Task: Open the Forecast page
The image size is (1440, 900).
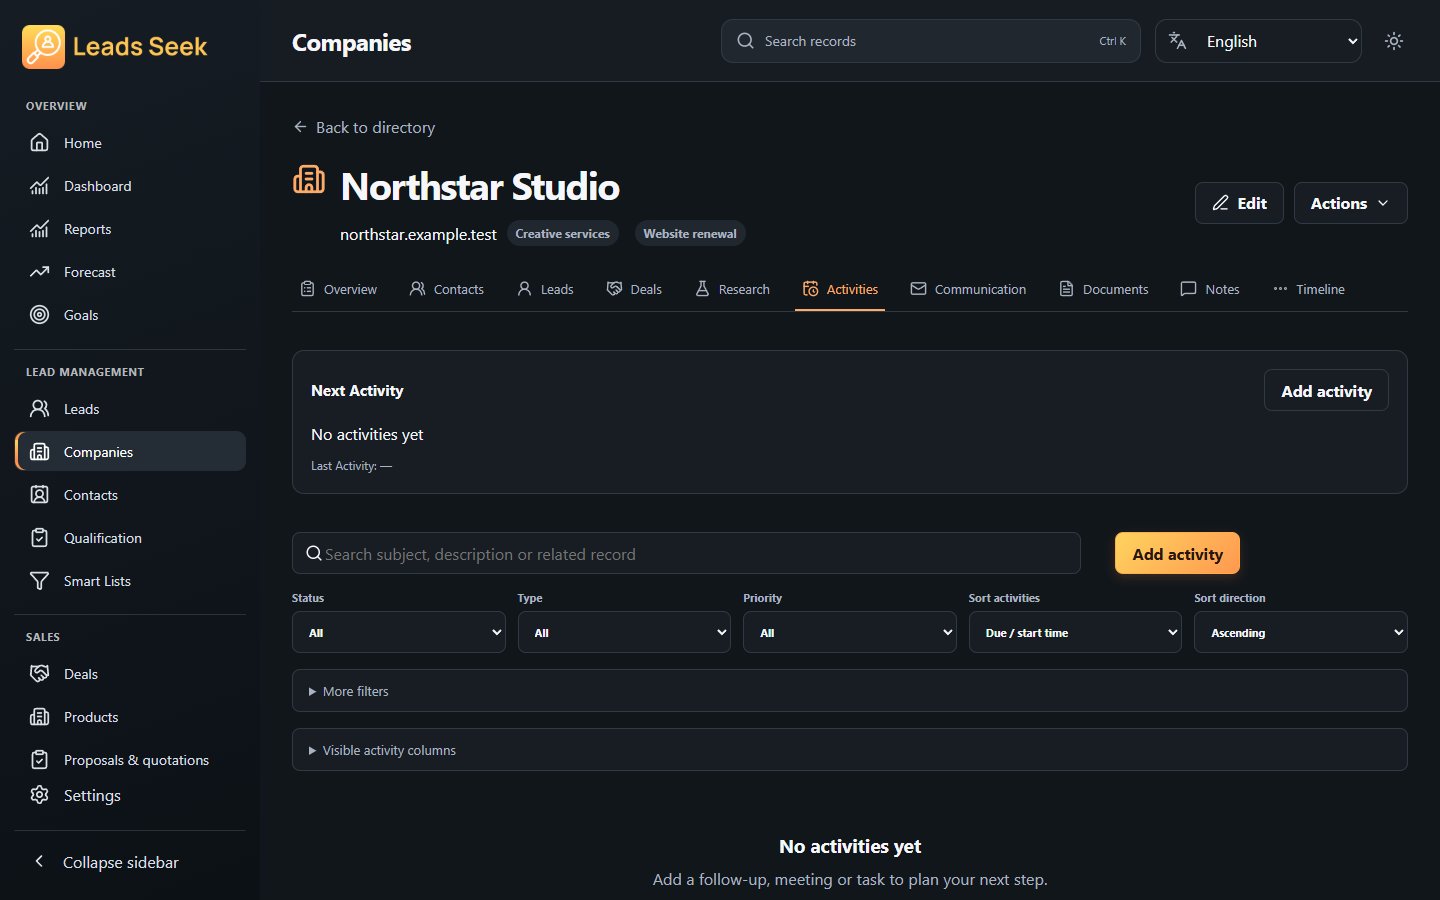Action: [130, 272]
